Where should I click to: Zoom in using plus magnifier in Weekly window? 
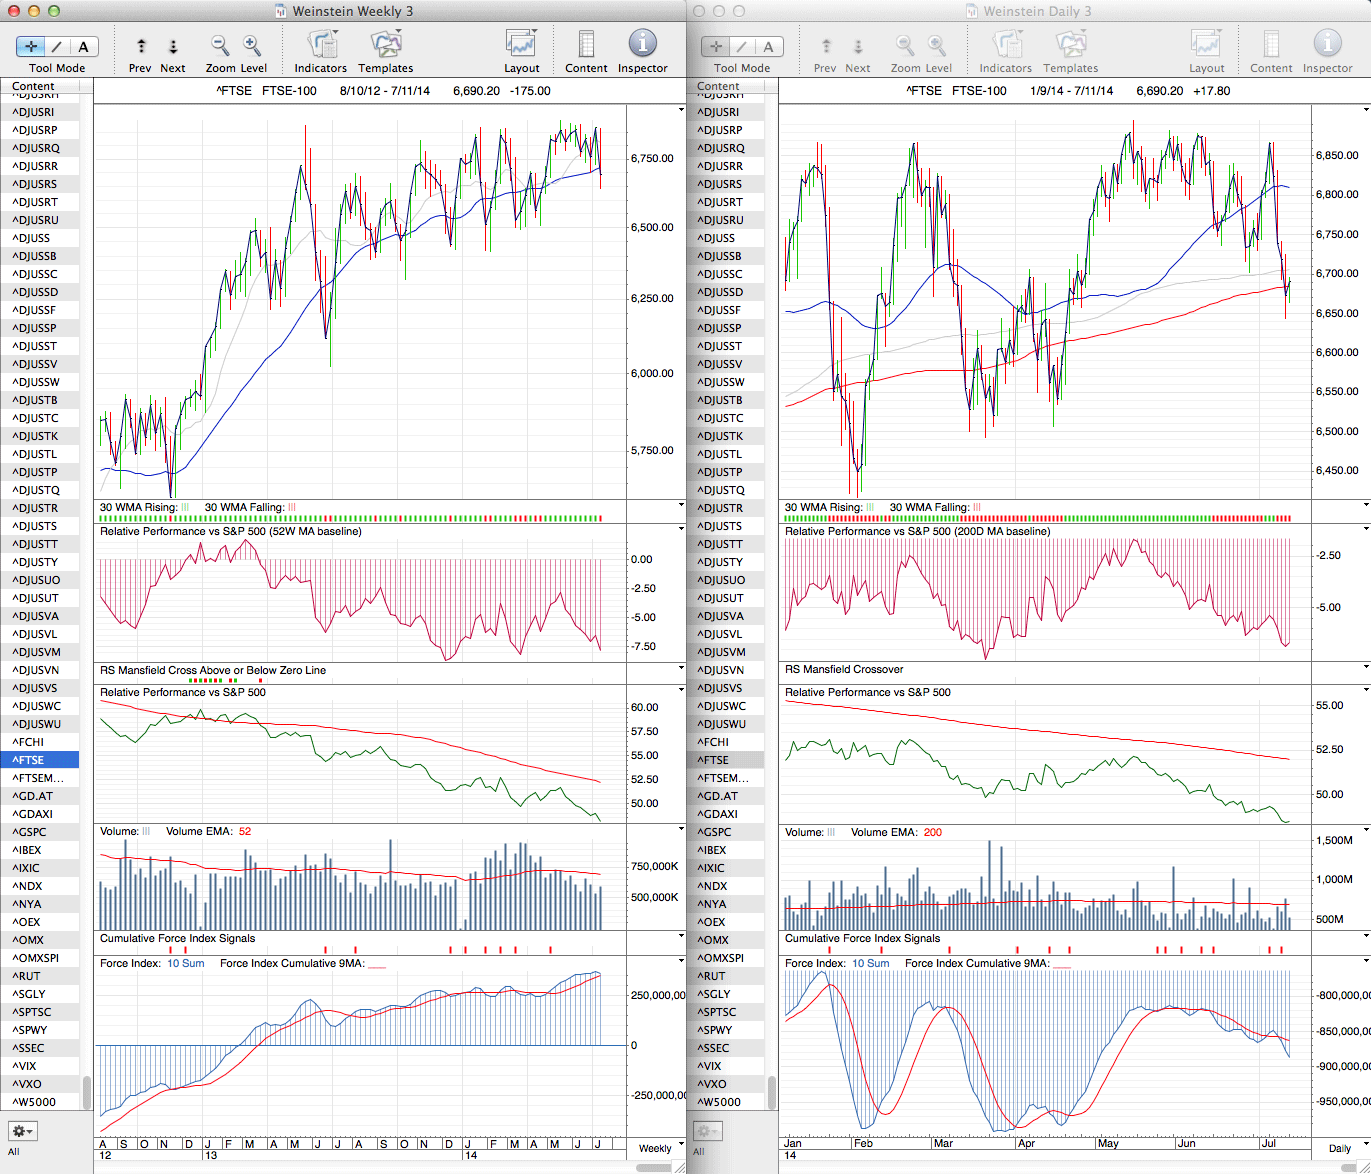(252, 46)
